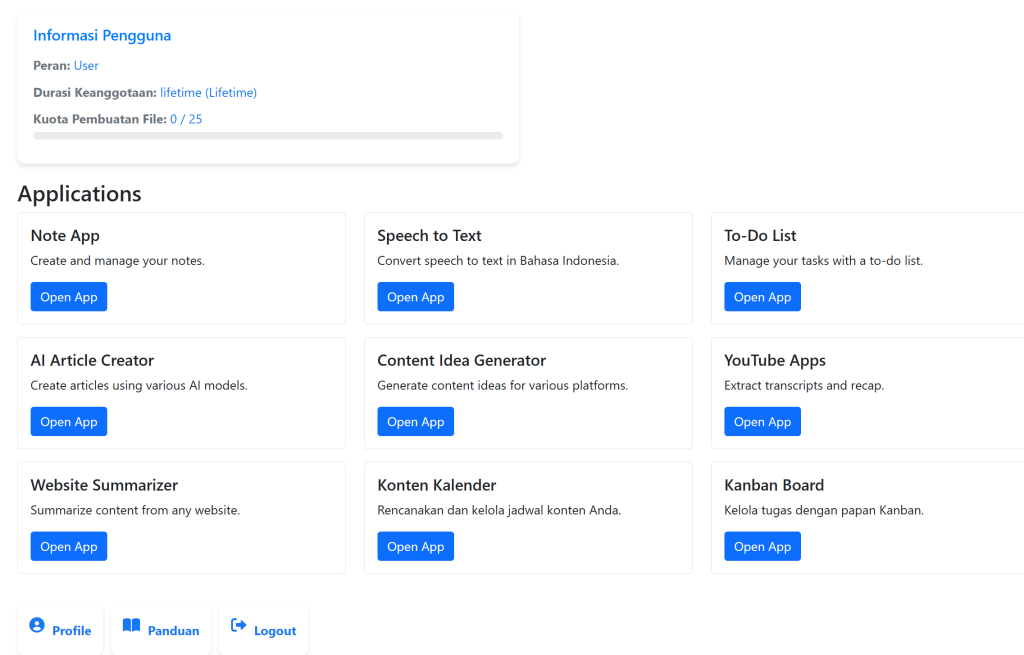1024x655 pixels.
Task: Select the Logout link text
Action: 275,631
